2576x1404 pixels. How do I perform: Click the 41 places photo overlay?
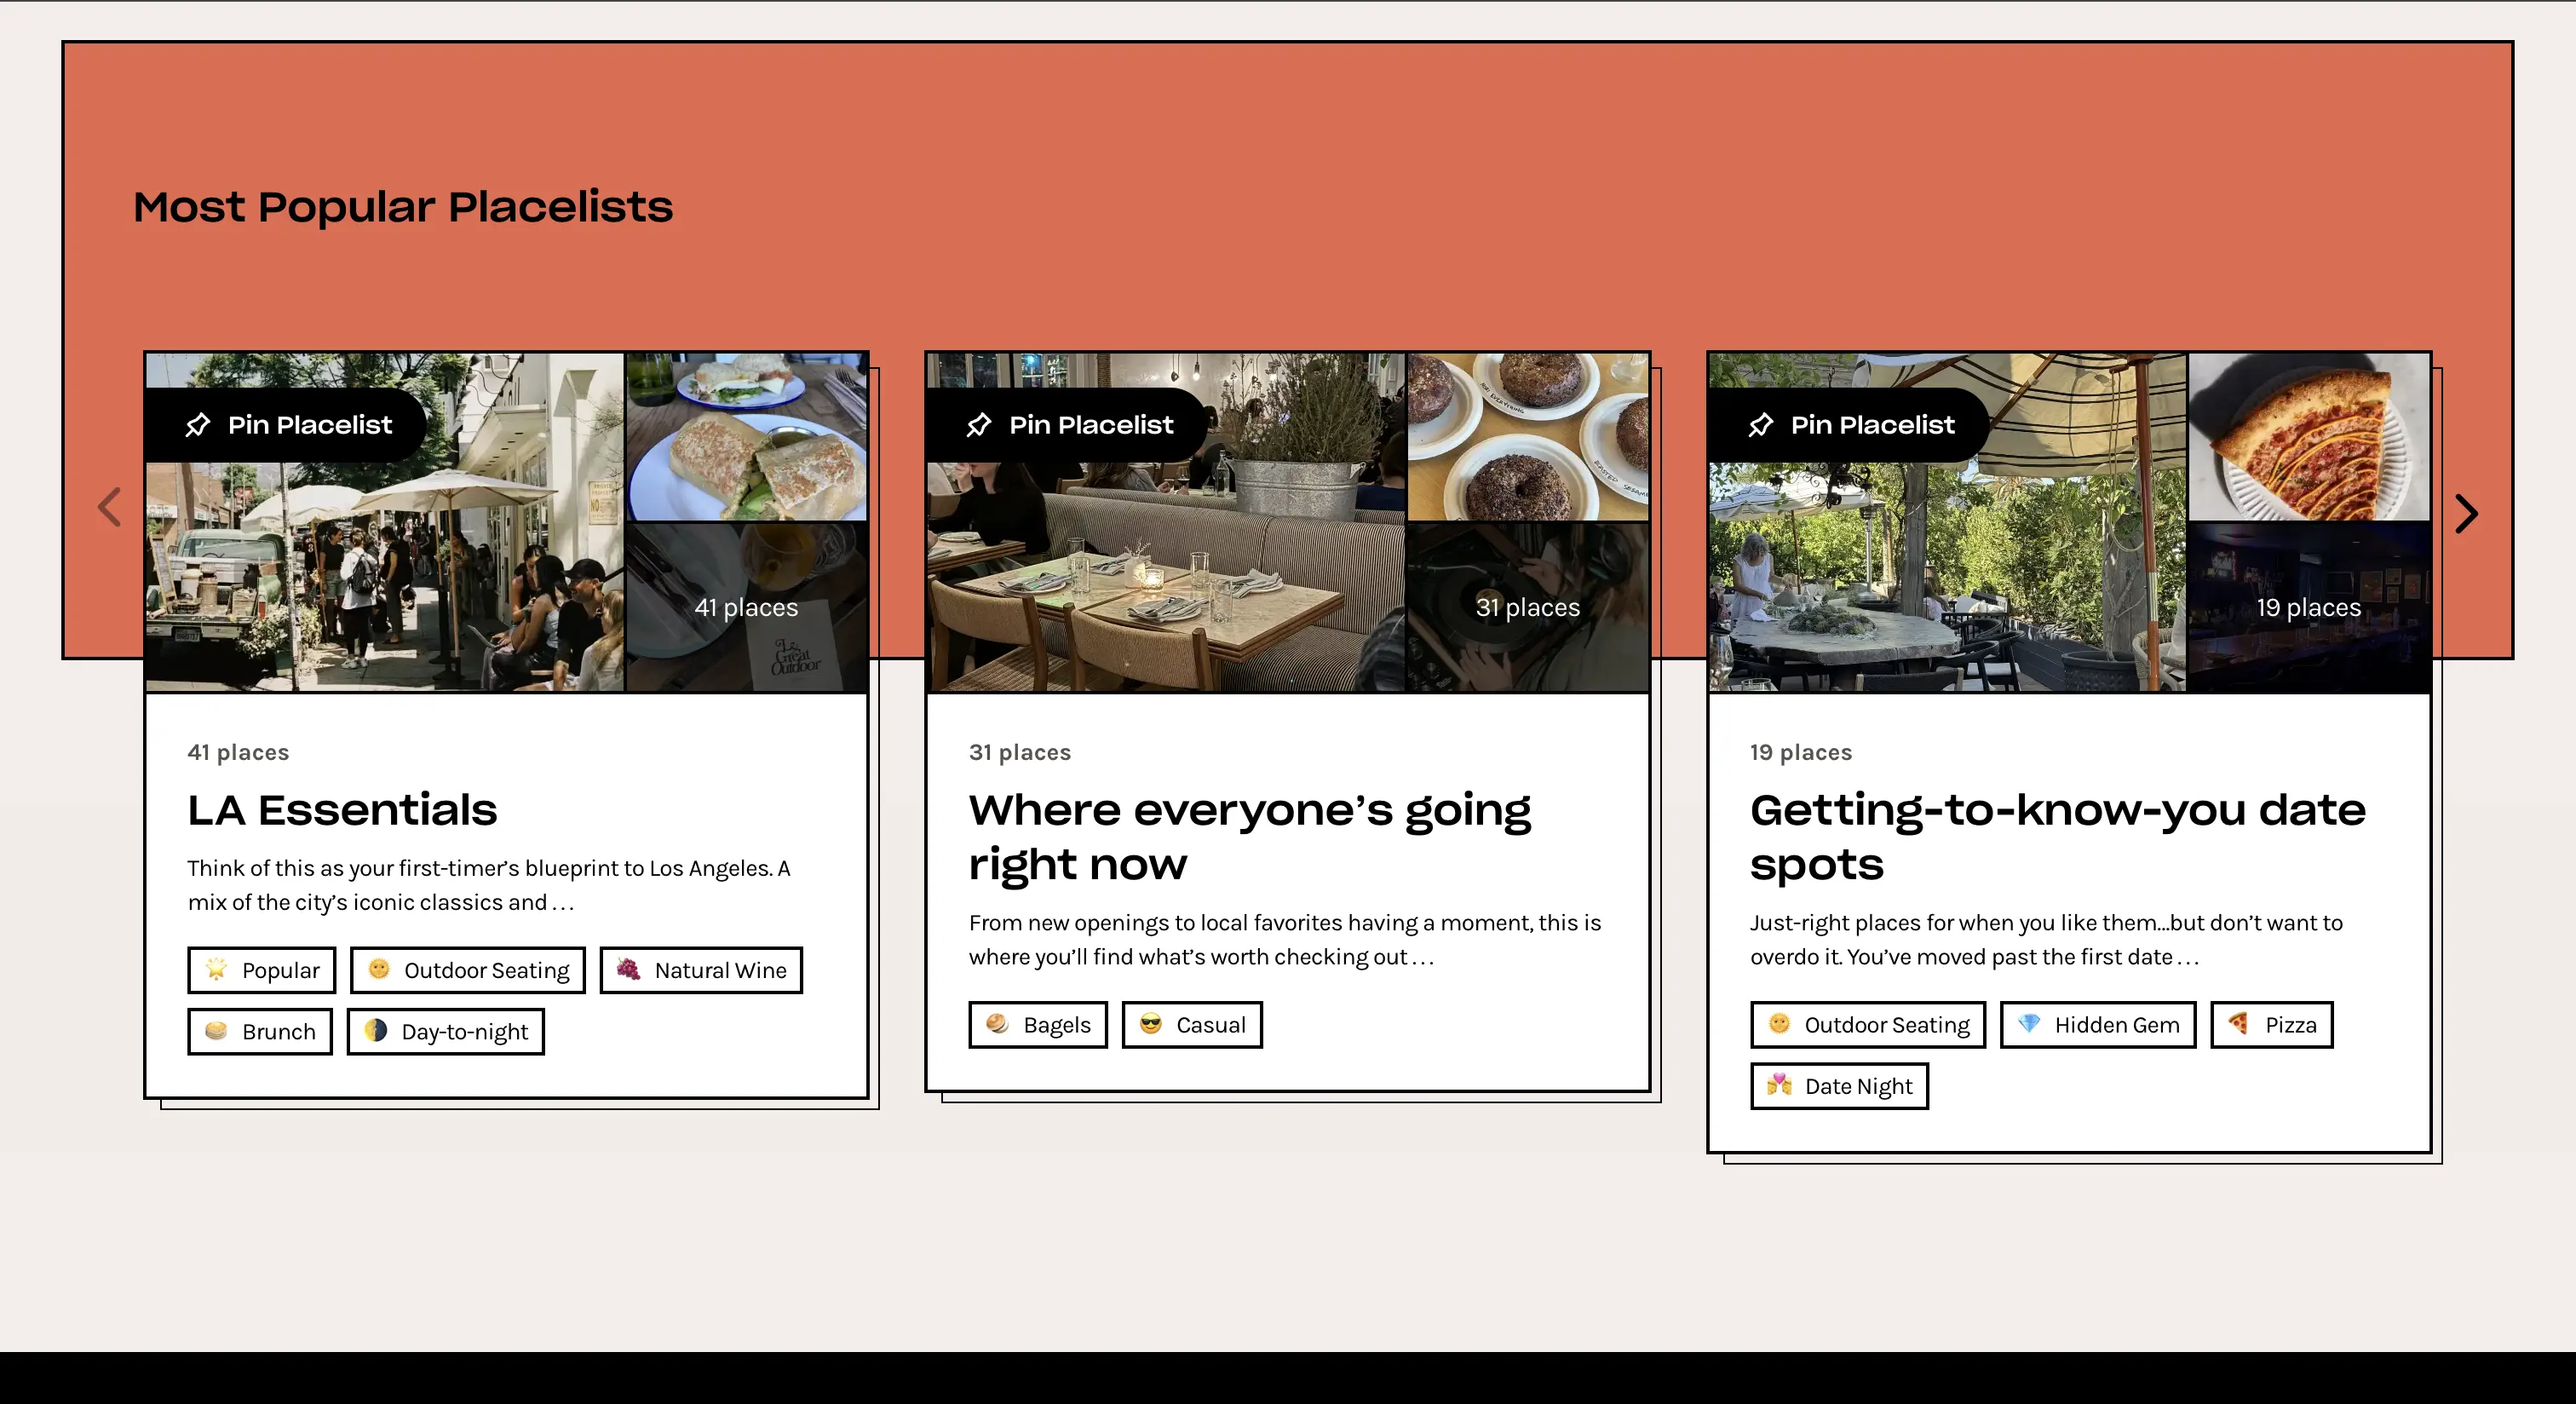(x=746, y=607)
